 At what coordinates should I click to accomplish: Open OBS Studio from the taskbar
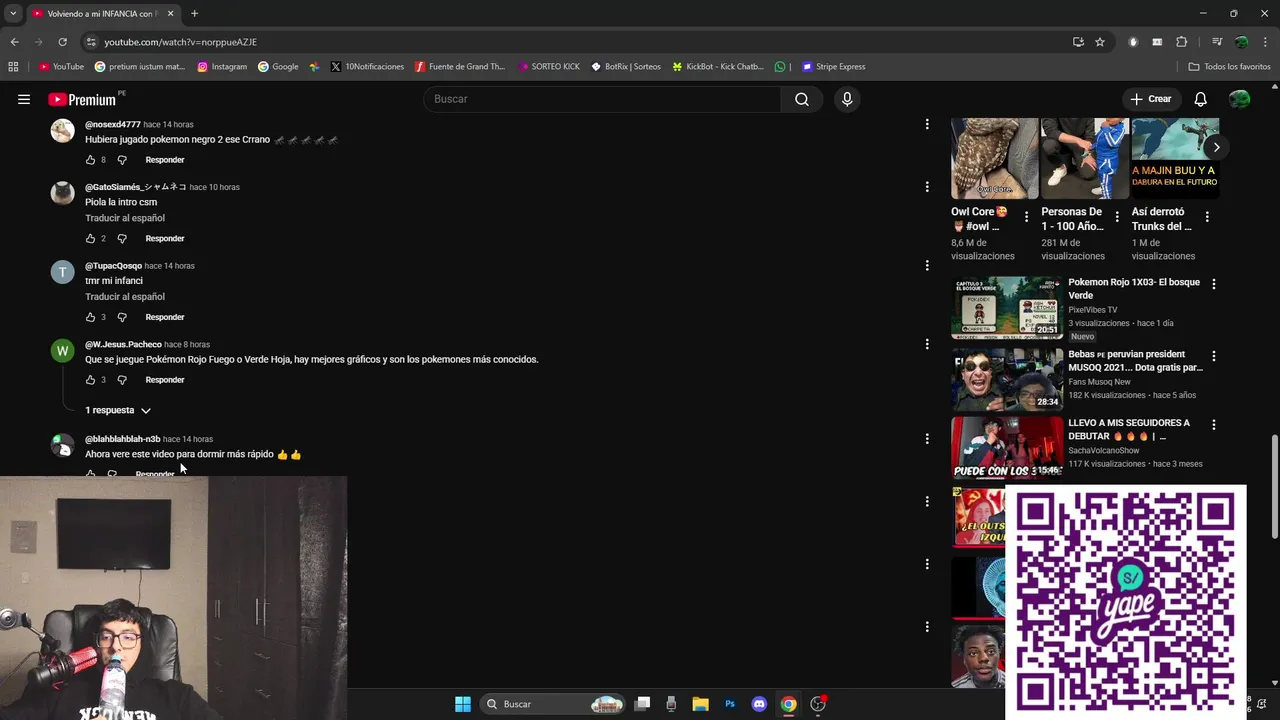pos(818,704)
